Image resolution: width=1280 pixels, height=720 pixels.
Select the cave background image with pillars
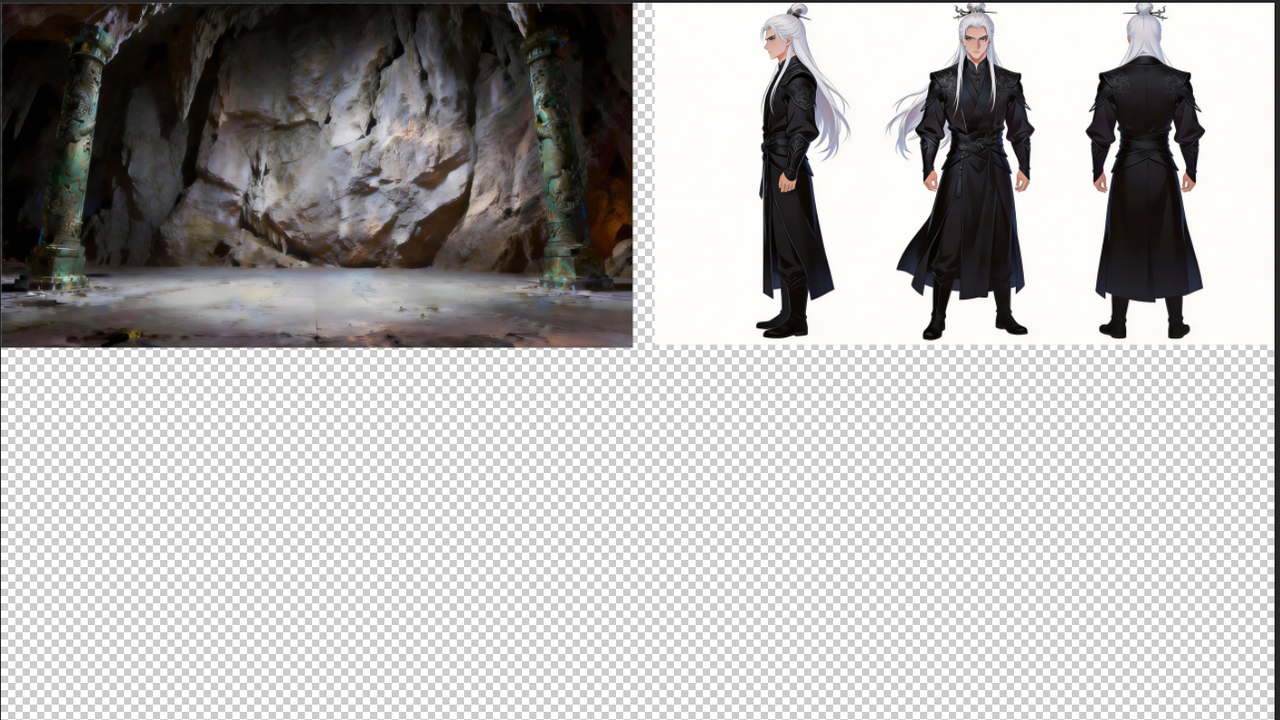(x=317, y=175)
